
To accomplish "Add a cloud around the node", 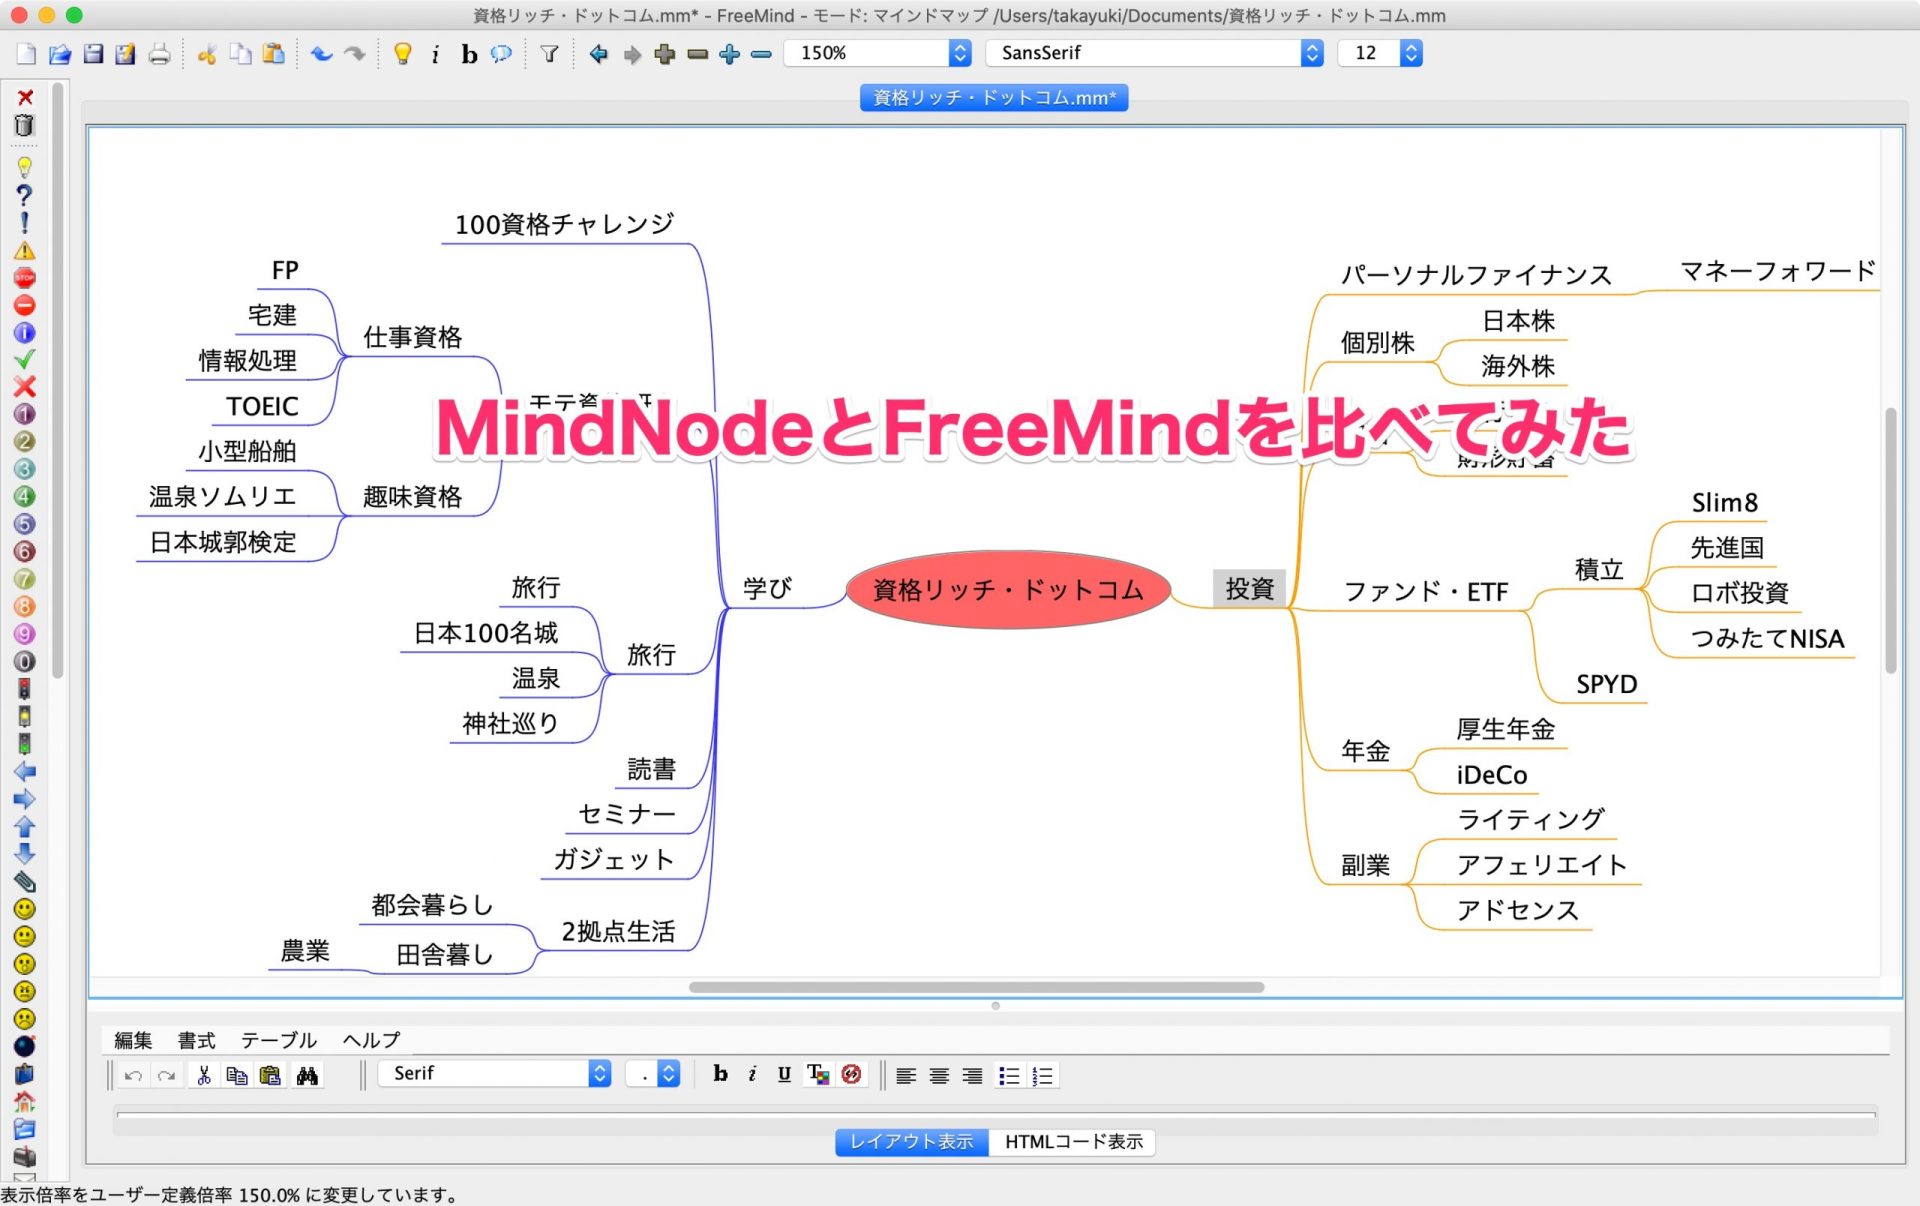I will tap(501, 54).
